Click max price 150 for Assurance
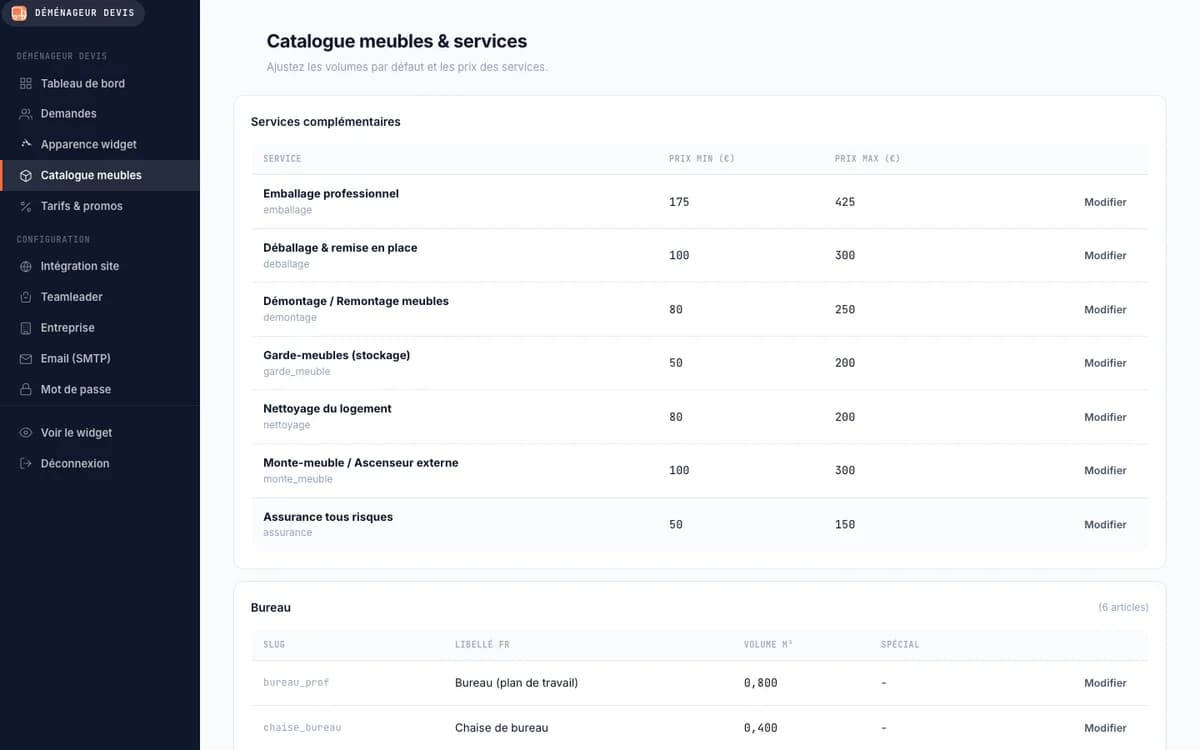 pyautogui.click(x=845, y=525)
